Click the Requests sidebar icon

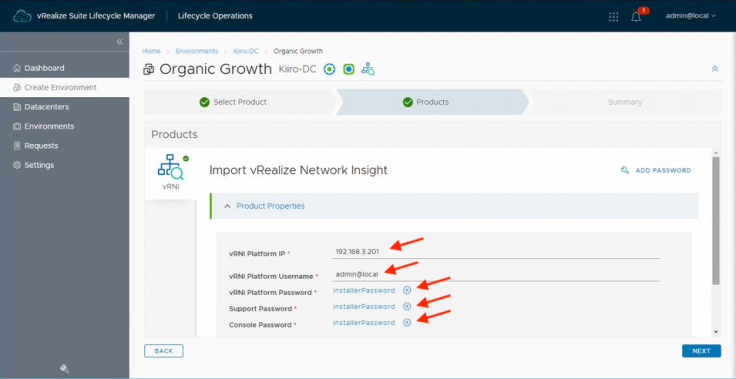click(17, 146)
